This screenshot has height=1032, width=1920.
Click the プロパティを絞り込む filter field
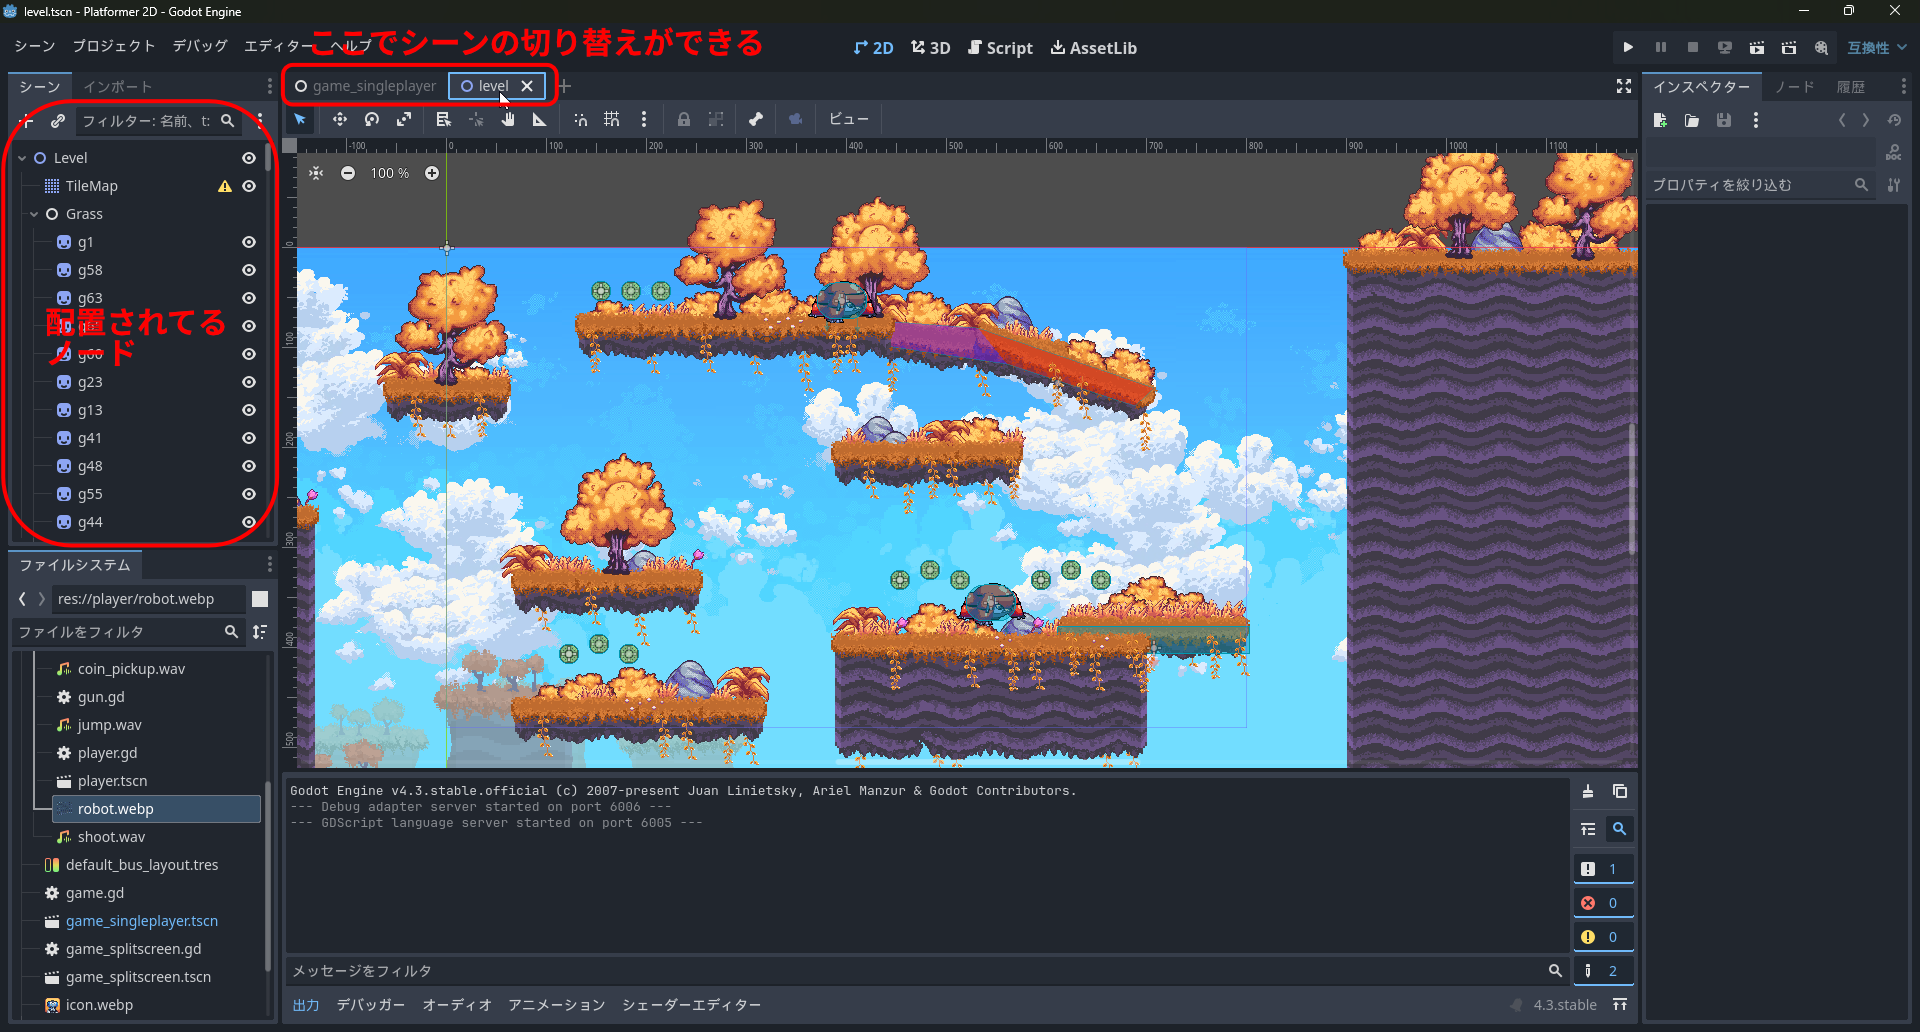[x=1760, y=185]
